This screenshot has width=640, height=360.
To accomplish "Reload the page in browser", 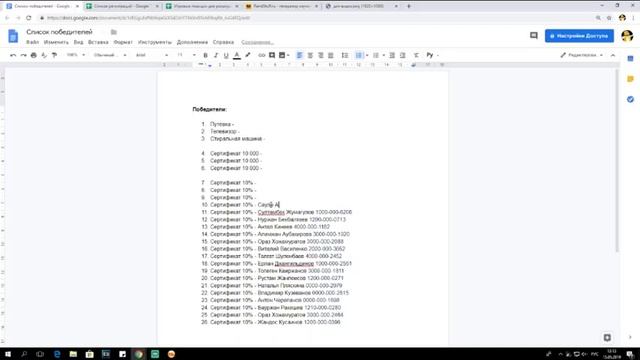I will click(29, 18).
